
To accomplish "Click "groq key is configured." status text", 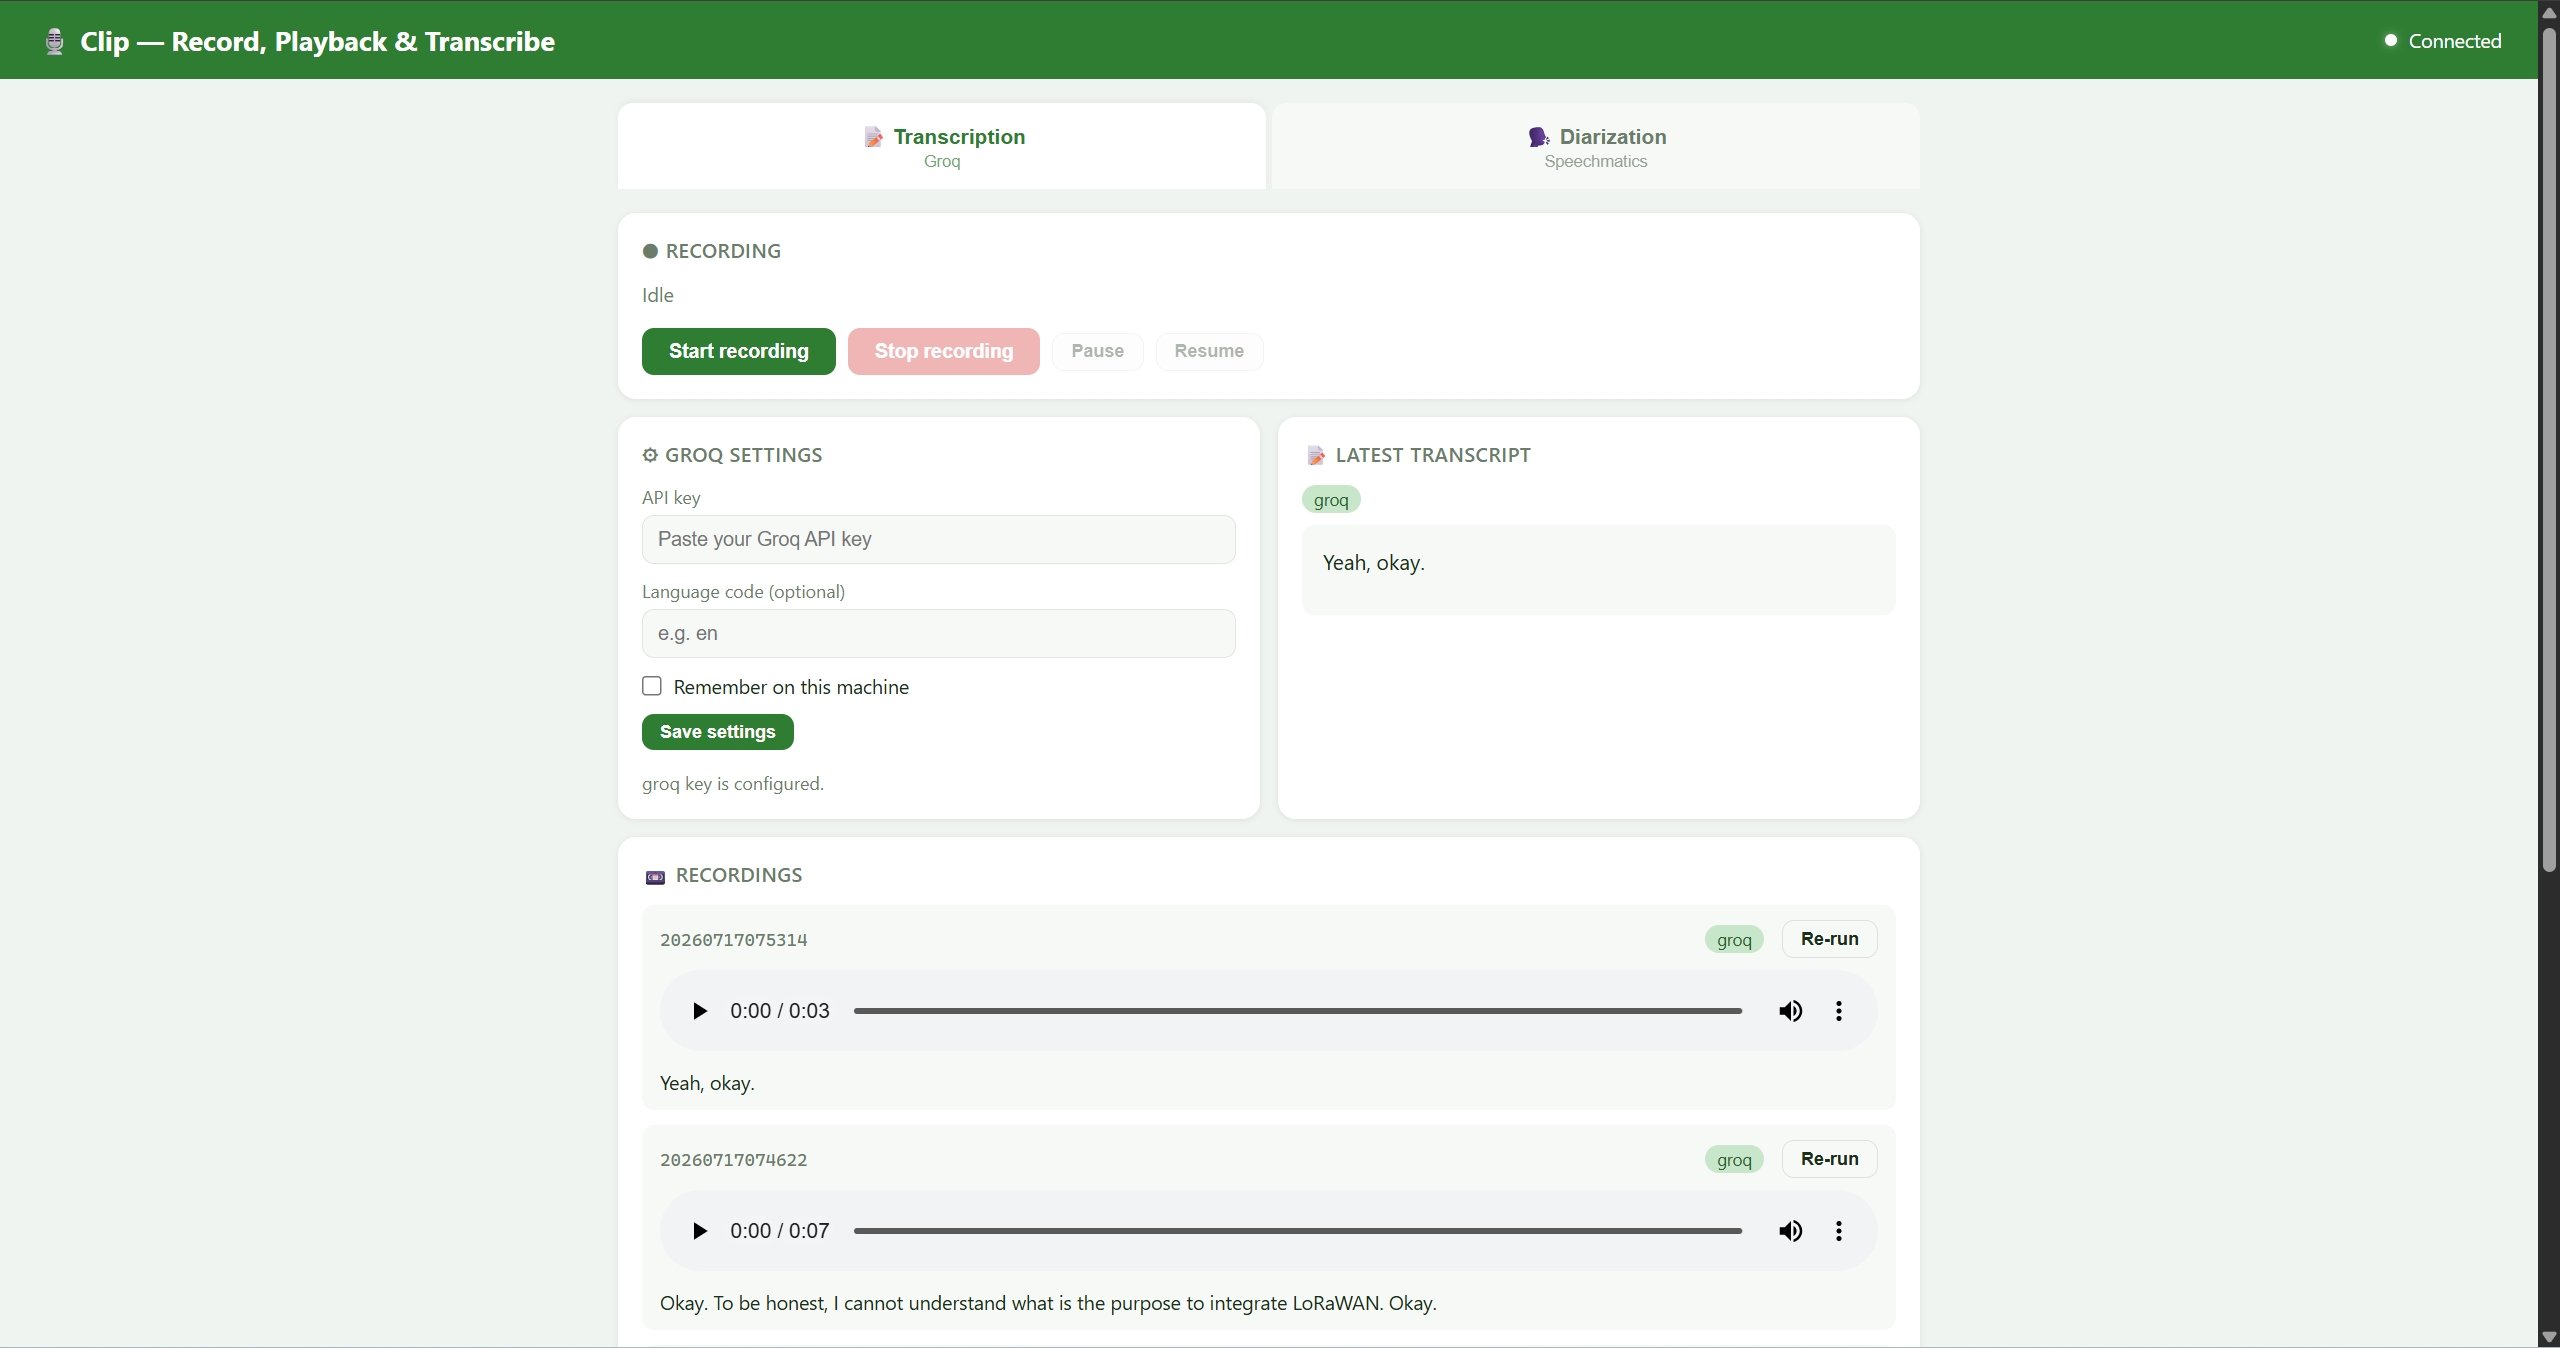I will 733,784.
